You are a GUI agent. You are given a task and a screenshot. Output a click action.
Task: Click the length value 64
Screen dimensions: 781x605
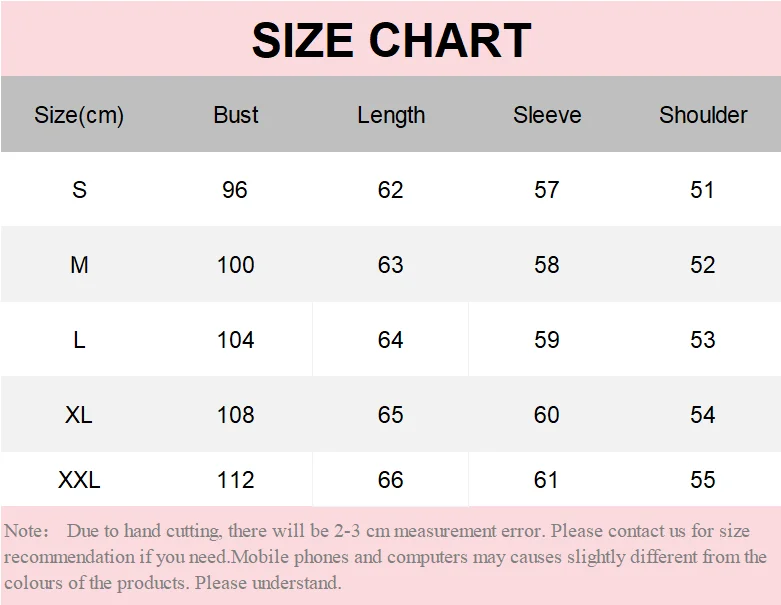[390, 340]
